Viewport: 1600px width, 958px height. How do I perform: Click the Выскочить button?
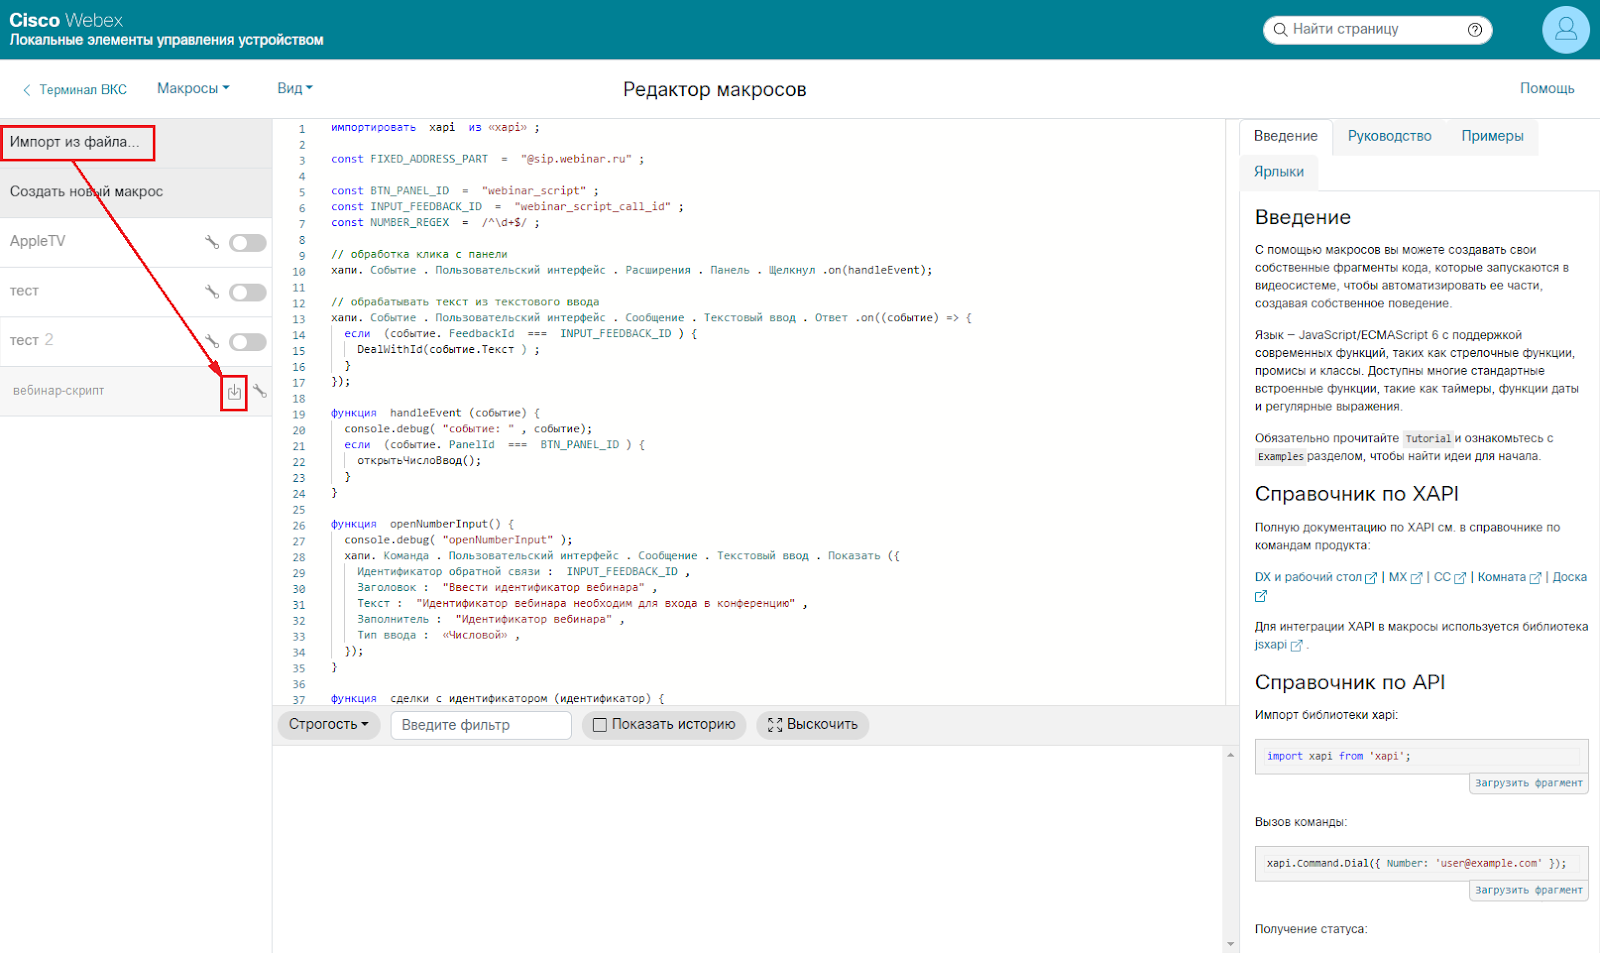812,725
